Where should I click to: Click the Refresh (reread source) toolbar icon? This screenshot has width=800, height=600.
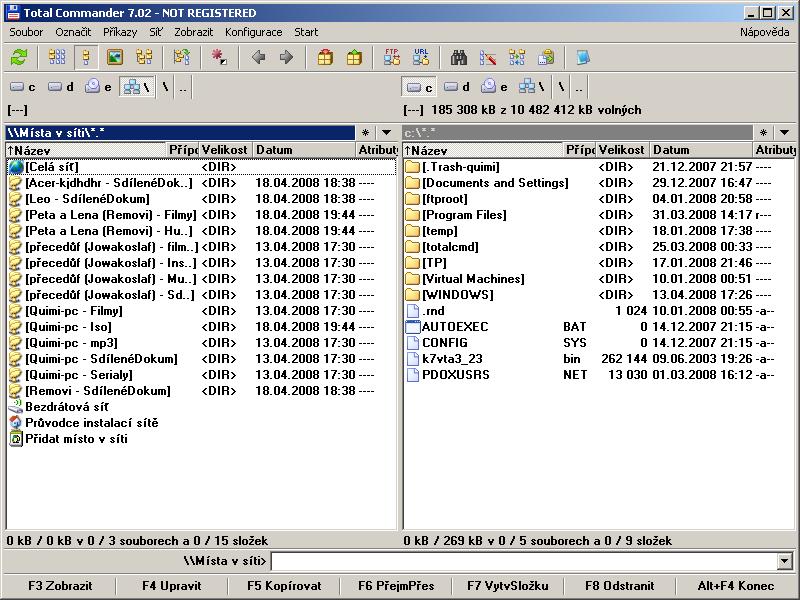(18, 58)
